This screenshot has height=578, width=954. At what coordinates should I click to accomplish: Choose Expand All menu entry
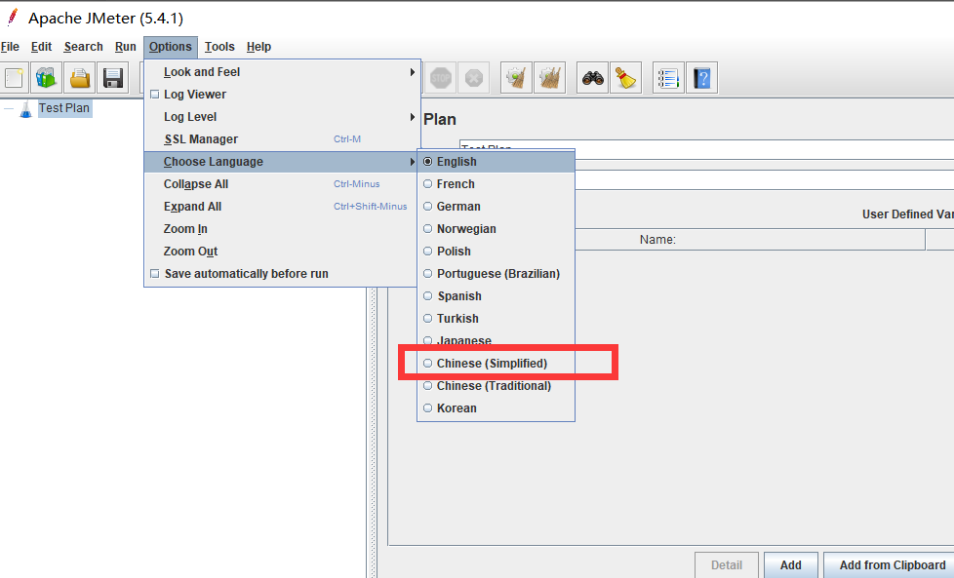(x=282, y=206)
